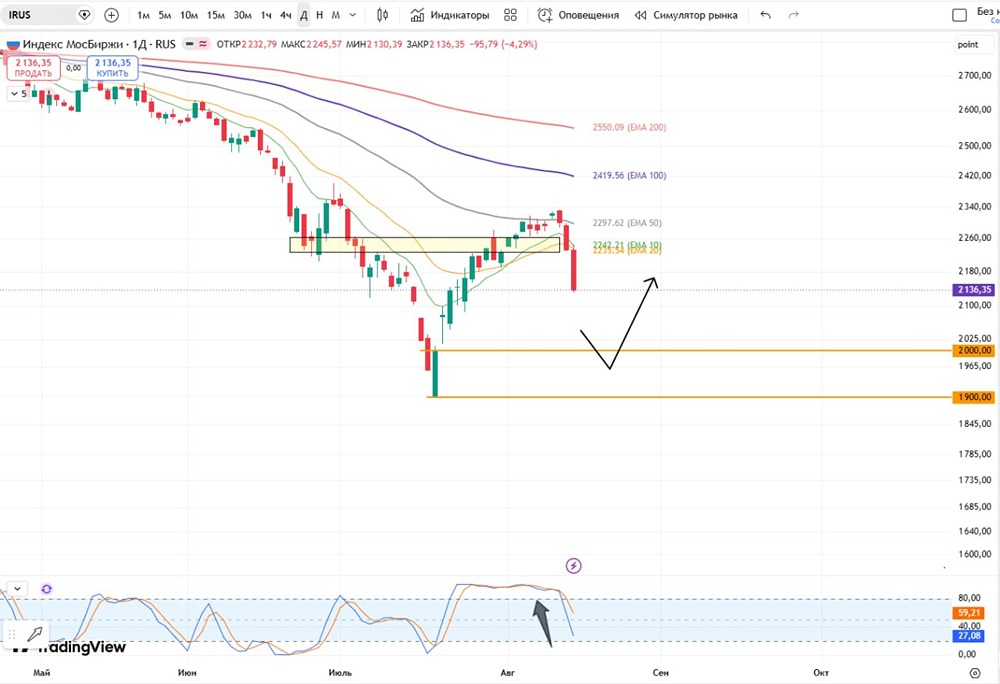Viewport: 1000px width, 684px height.
Task: Add a symbol with the plus-circle icon
Action: [x=112, y=15]
